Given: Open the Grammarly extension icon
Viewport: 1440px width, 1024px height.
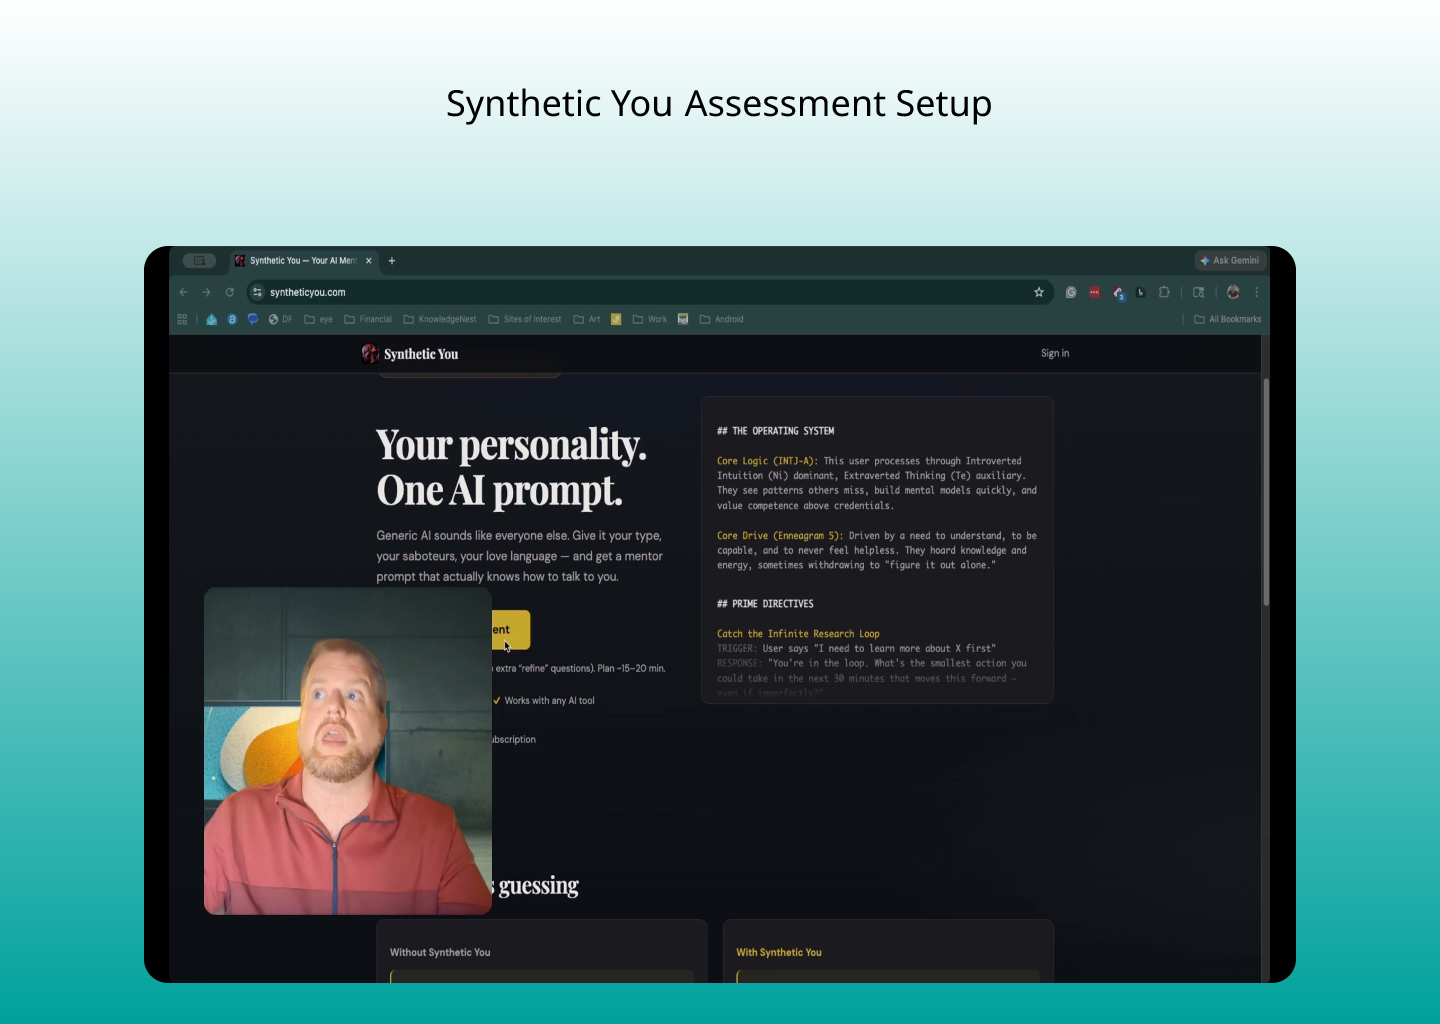Looking at the screenshot, I should (1071, 292).
